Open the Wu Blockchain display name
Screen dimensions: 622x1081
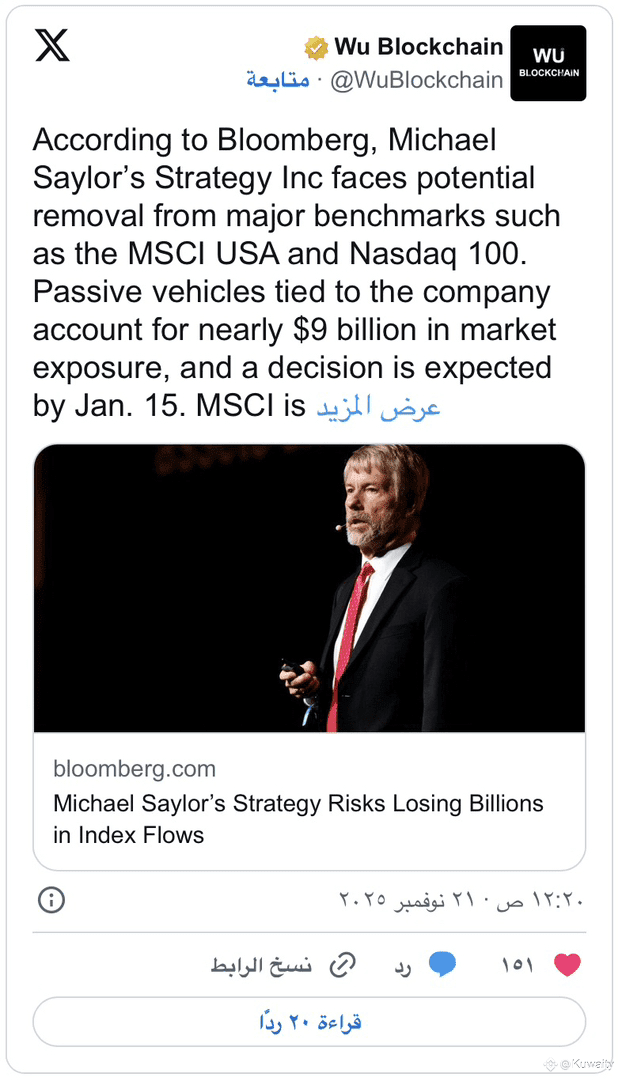(418, 47)
